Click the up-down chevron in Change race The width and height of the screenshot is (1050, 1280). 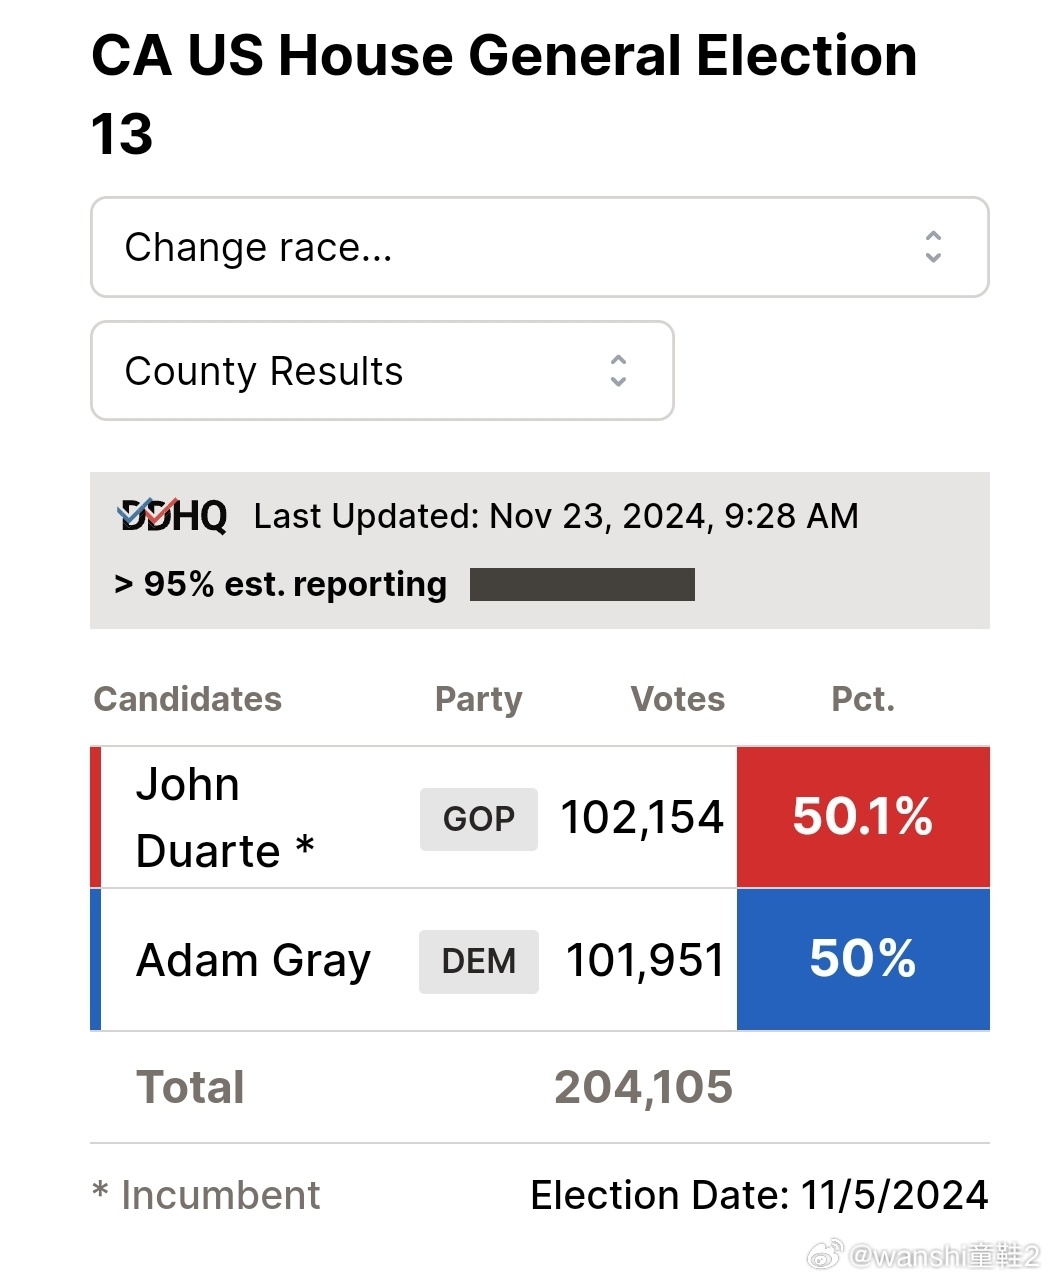(932, 247)
